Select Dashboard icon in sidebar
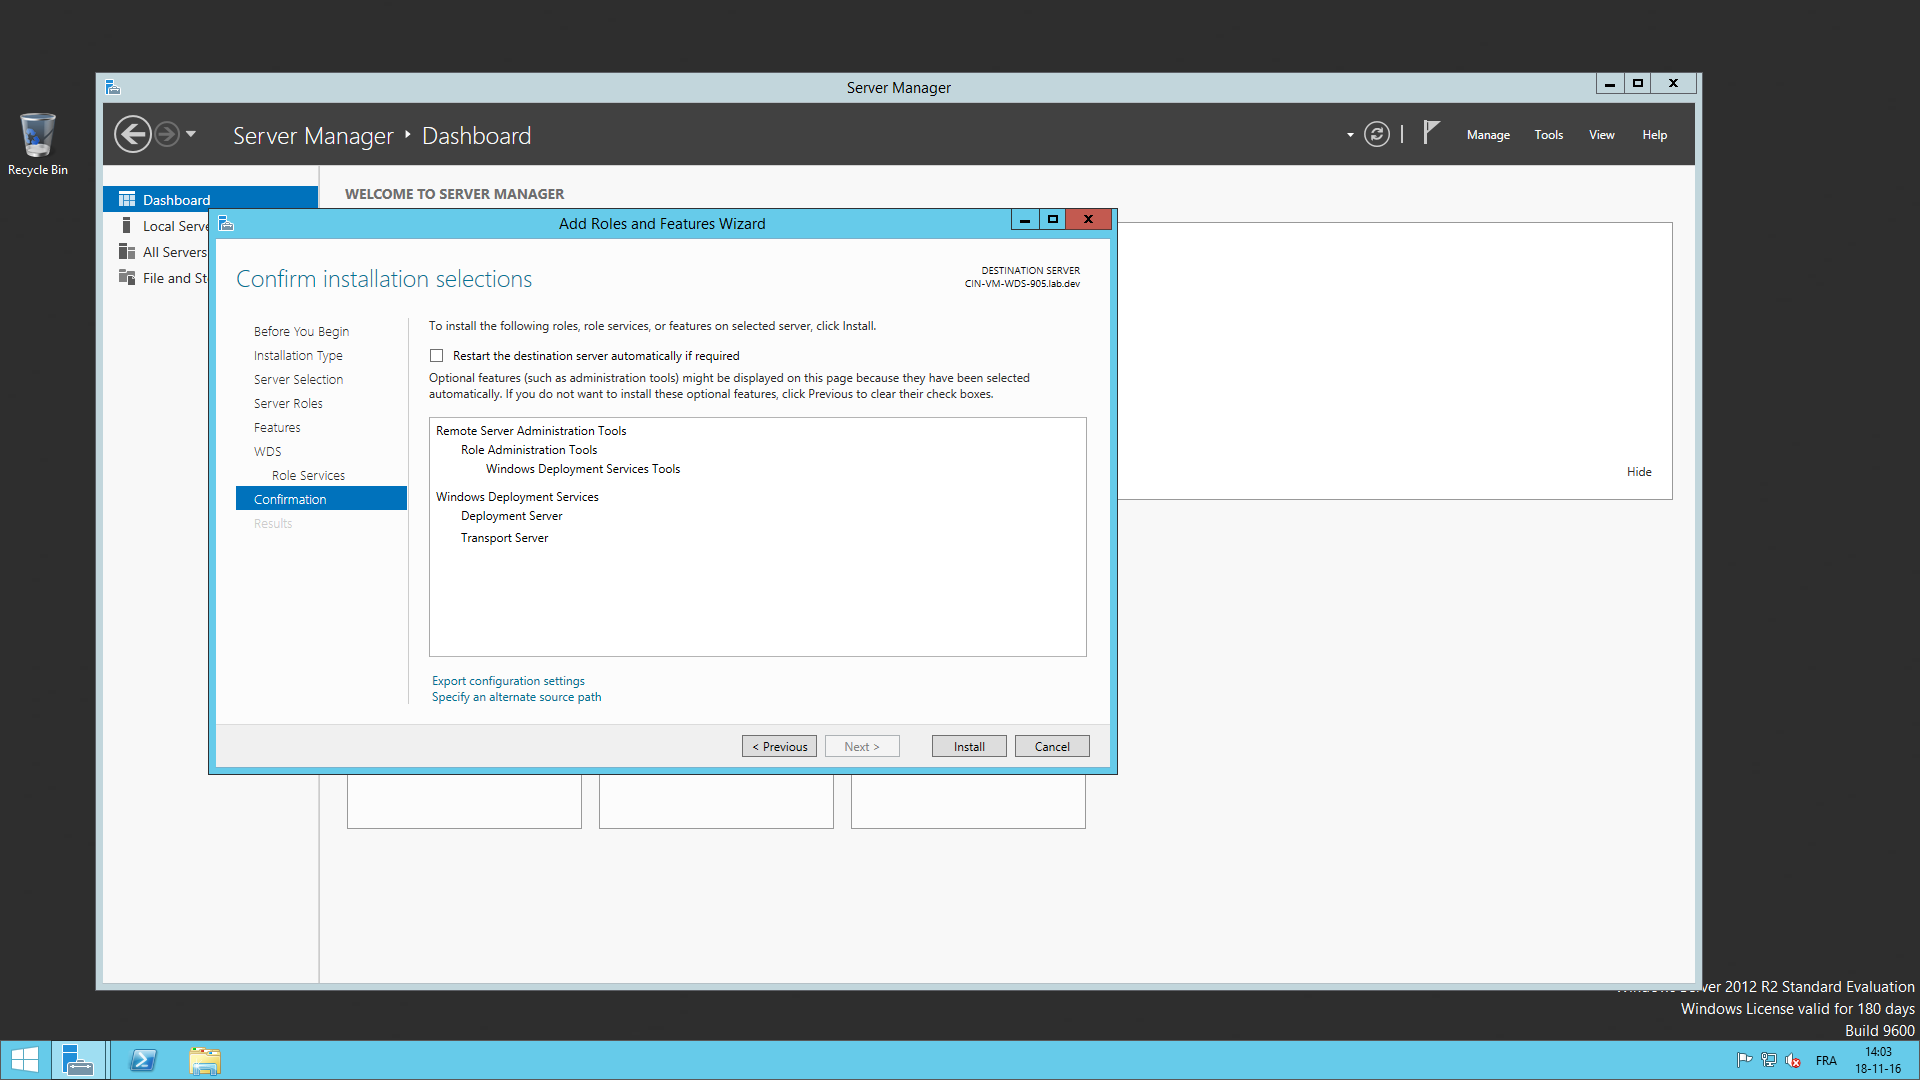 [x=127, y=199]
